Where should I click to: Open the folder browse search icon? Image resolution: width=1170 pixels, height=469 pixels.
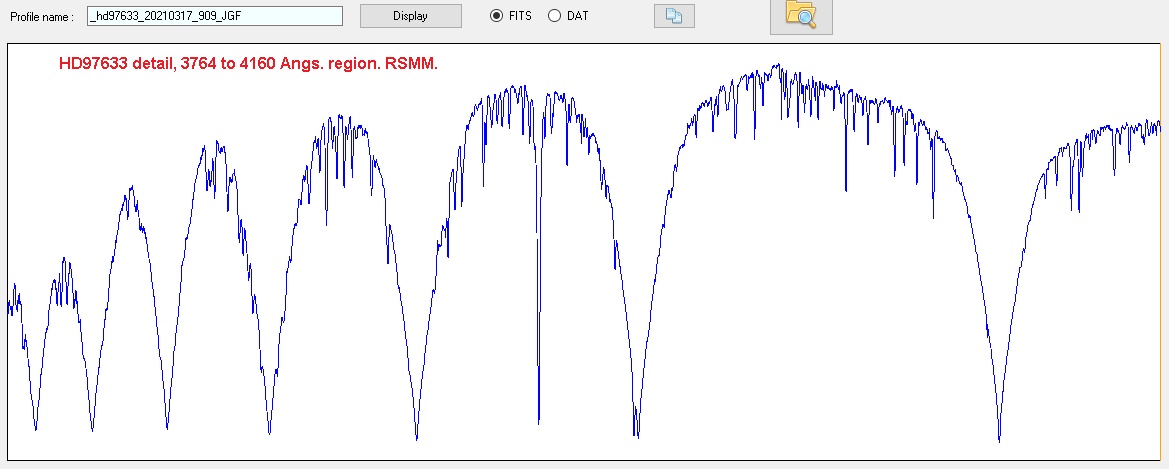801,15
